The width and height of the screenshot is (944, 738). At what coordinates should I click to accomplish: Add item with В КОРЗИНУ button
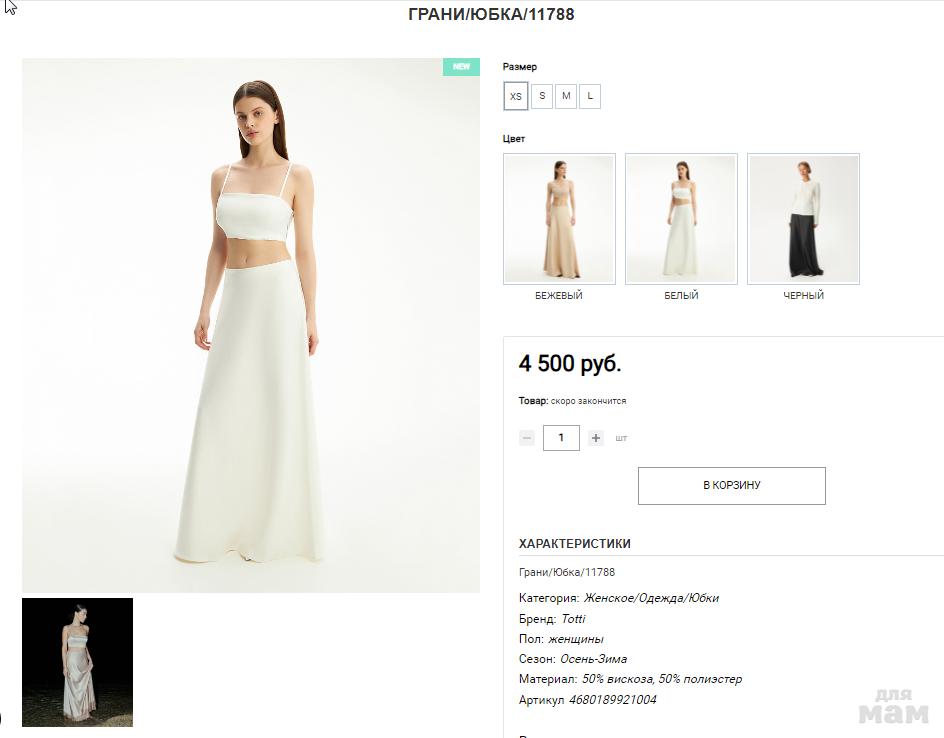pyautogui.click(x=731, y=486)
